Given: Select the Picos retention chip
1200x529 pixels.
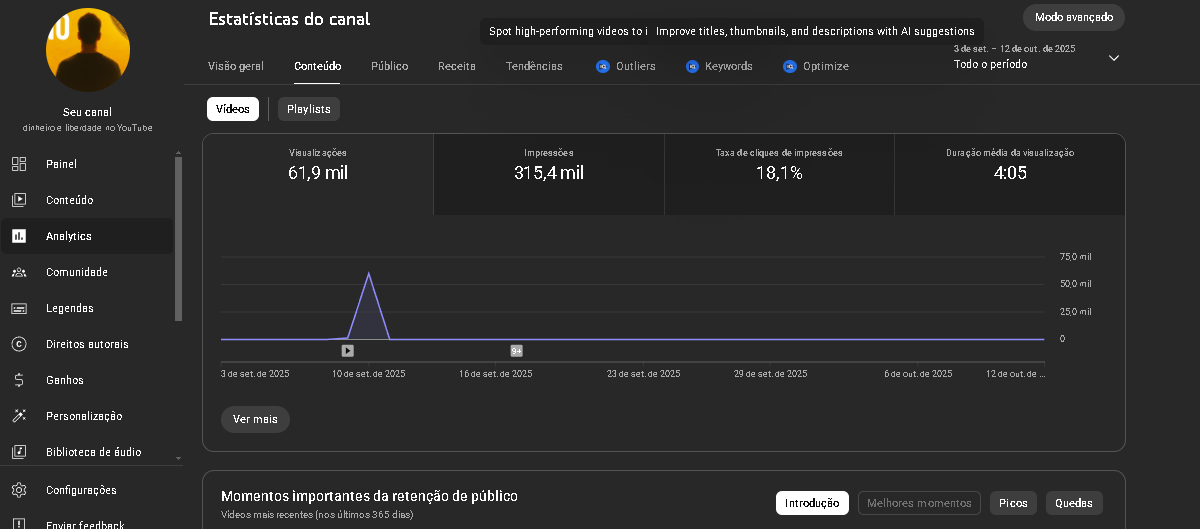Looking at the screenshot, I should (1013, 503).
